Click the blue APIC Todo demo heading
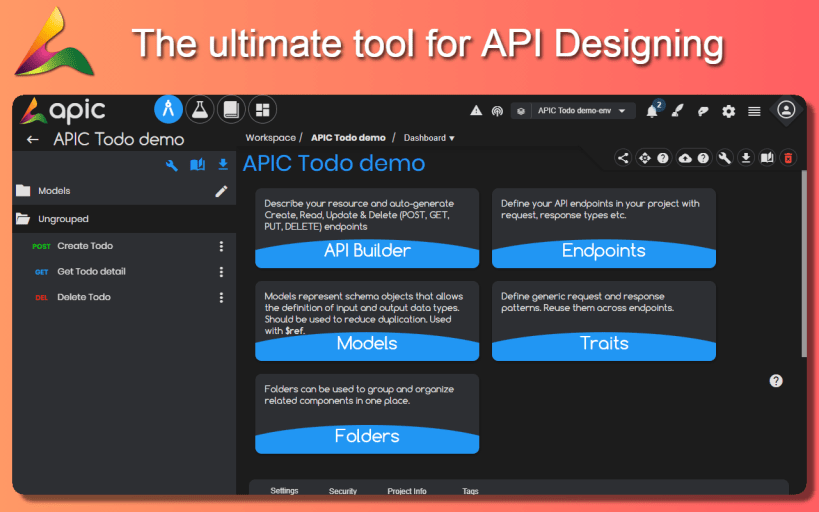 334,163
